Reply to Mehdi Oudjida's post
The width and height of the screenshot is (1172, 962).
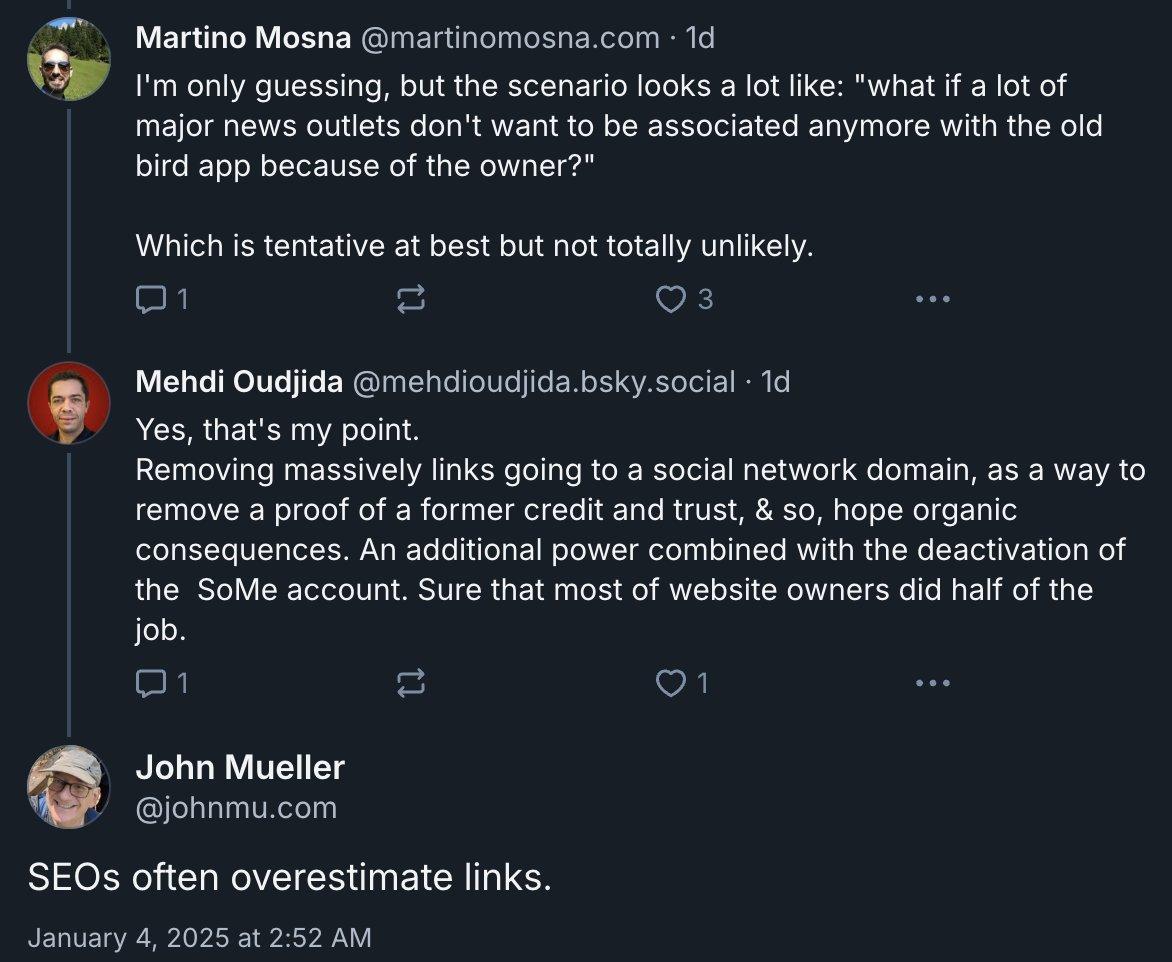pos(150,683)
